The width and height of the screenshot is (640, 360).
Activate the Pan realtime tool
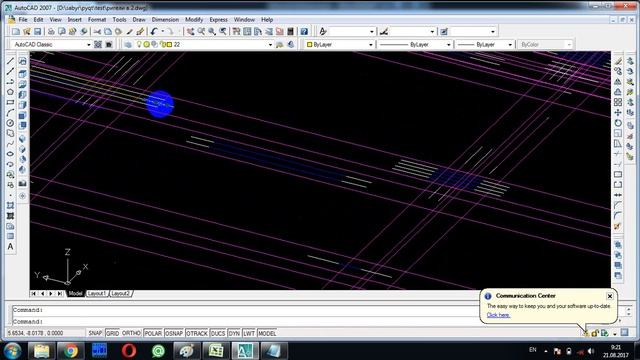[191, 31]
